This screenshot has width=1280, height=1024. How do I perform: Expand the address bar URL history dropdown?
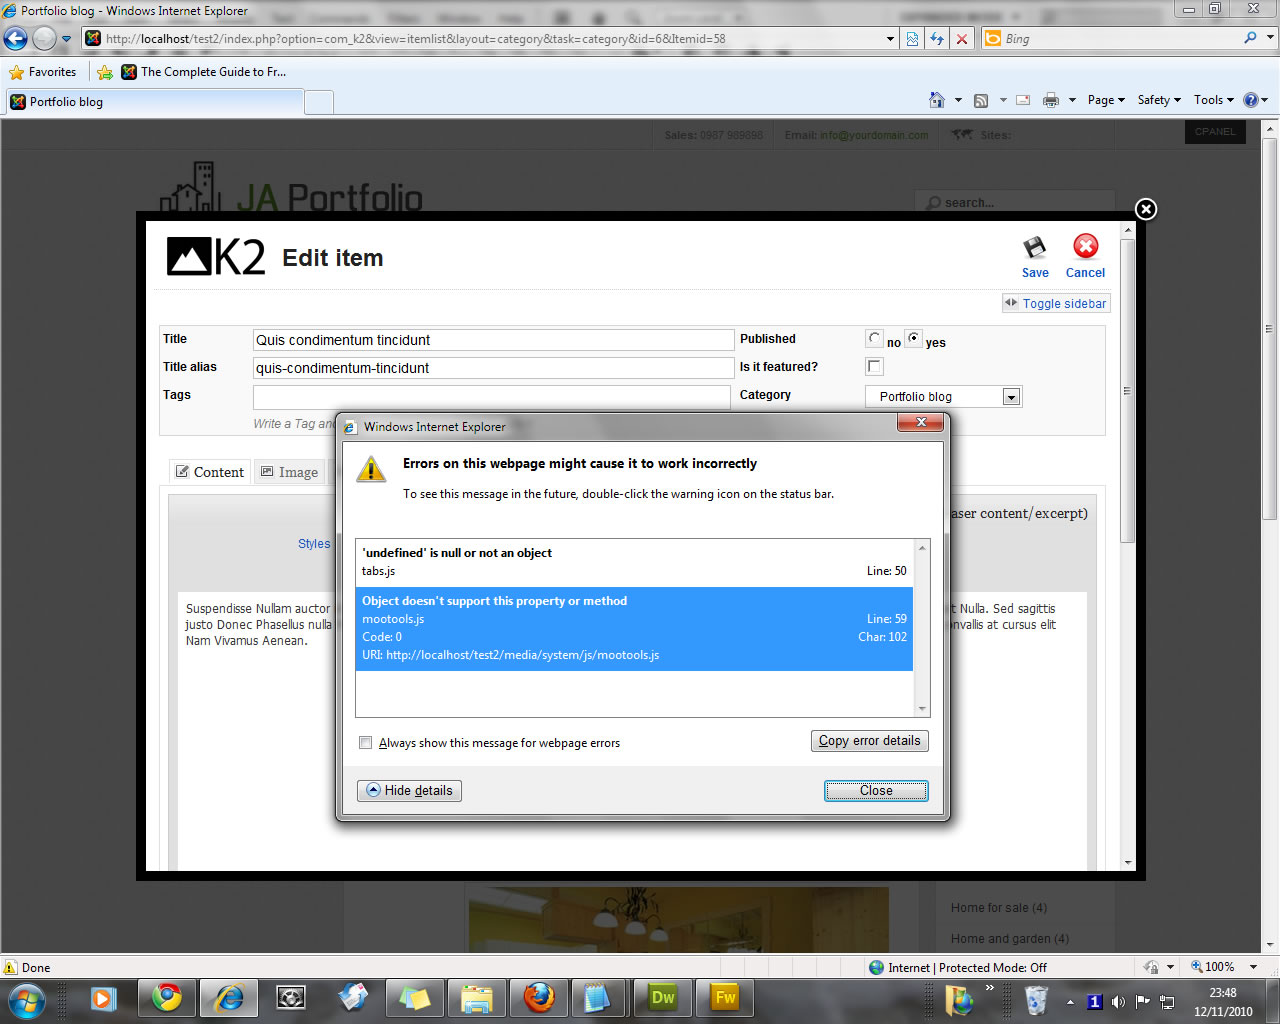tap(890, 39)
